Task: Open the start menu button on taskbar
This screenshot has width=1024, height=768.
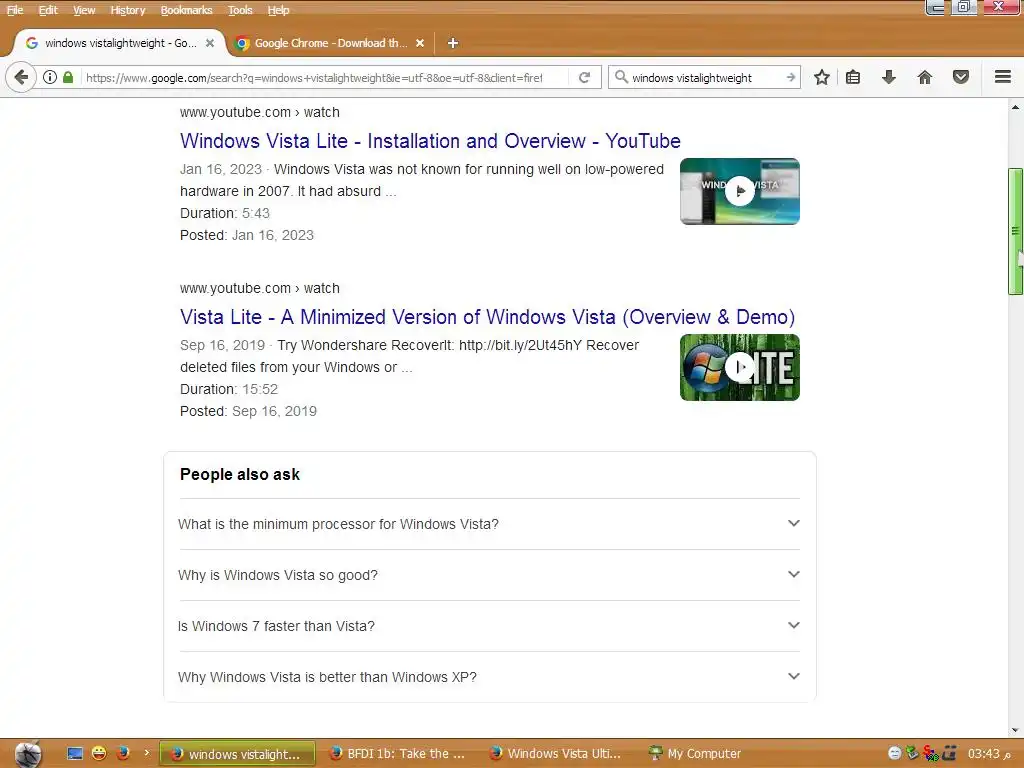Action: [28, 754]
